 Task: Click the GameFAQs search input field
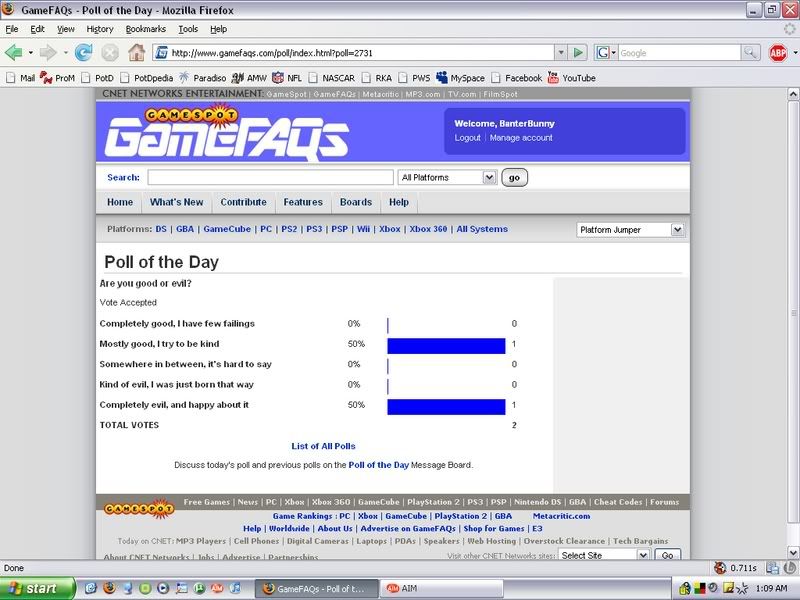coord(270,178)
